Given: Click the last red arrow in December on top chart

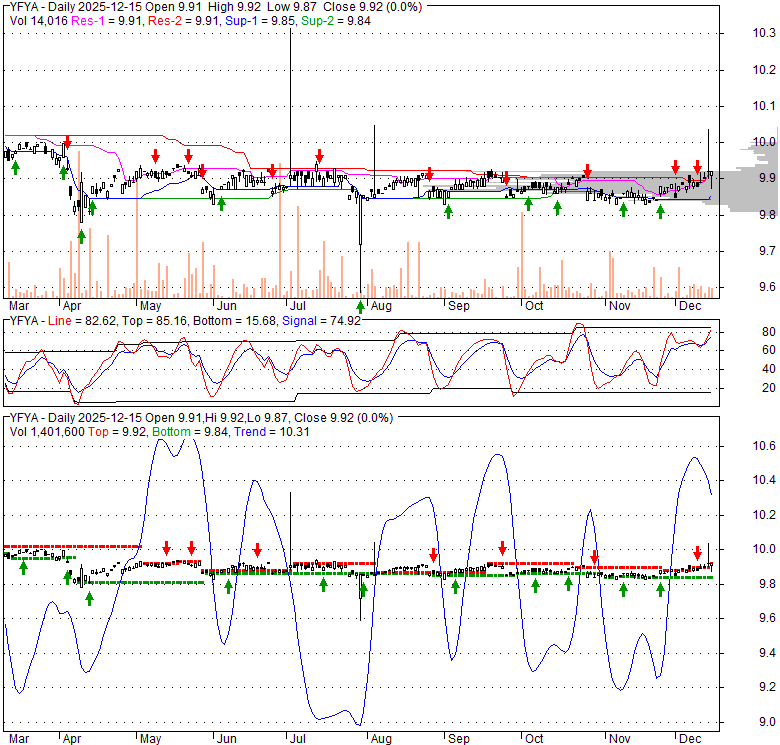Looking at the screenshot, I should tap(697, 167).
